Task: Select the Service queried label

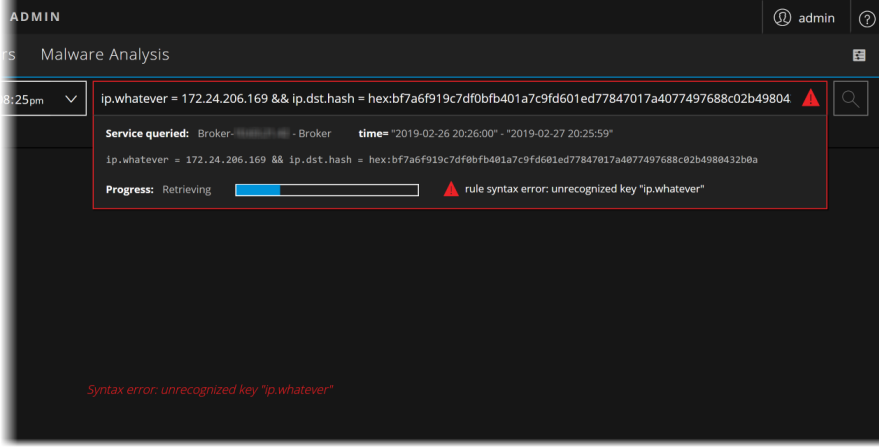Action: (x=147, y=133)
